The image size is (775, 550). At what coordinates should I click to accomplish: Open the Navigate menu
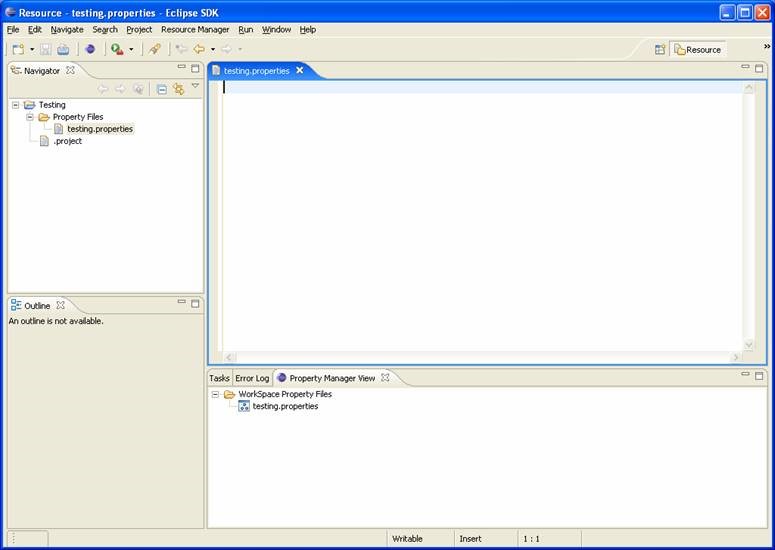coord(67,30)
